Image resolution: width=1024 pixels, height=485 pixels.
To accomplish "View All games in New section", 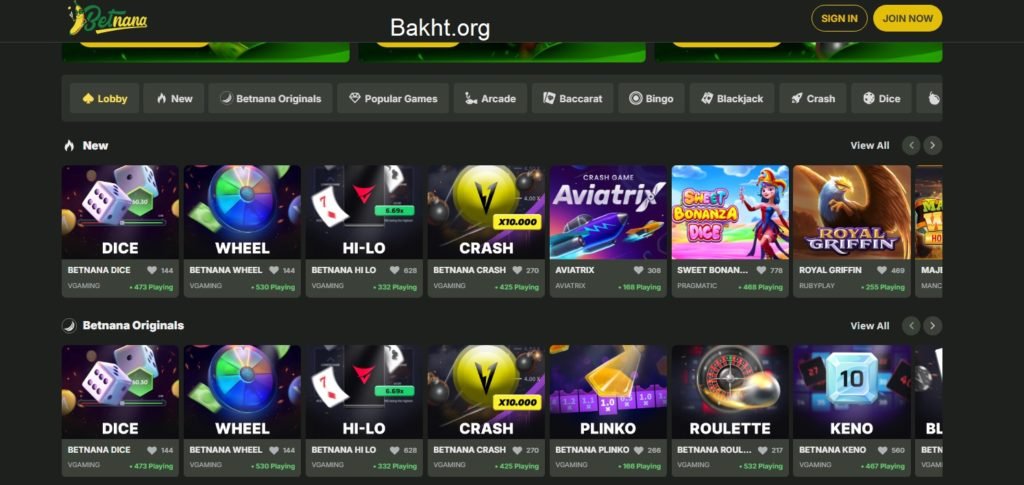I will 870,146.
